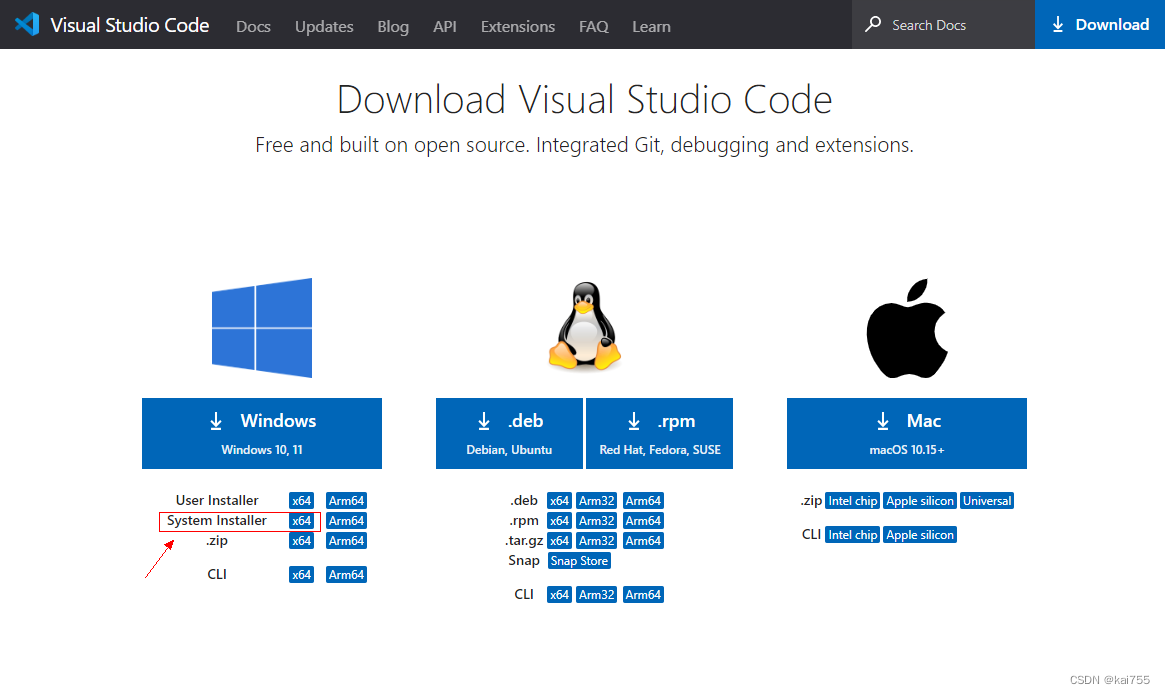Image resolution: width=1165 pixels, height=694 pixels.
Task: Click the Linux Tux penguin image
Action: [585, 326]
